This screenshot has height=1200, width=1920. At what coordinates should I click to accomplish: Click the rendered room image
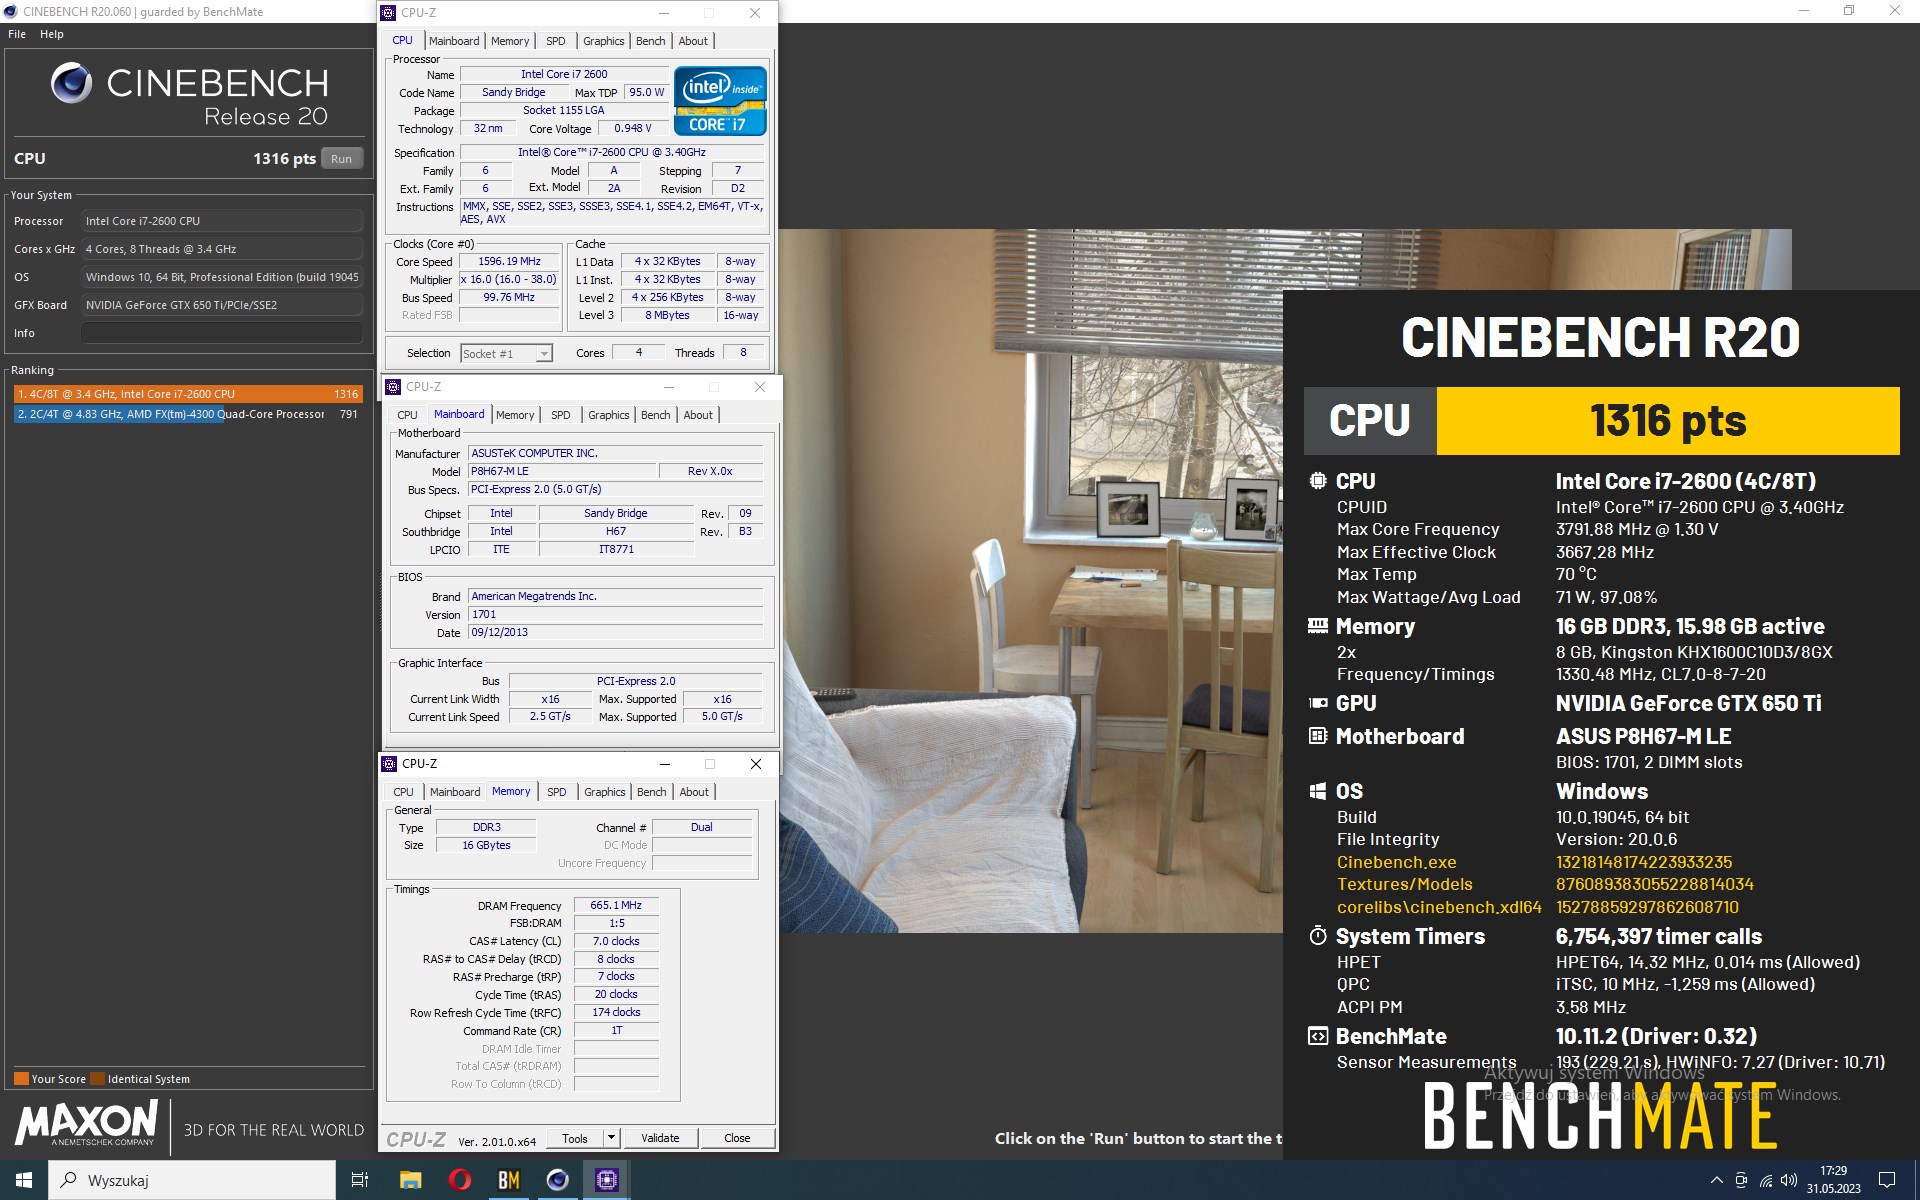(1030, 580)
